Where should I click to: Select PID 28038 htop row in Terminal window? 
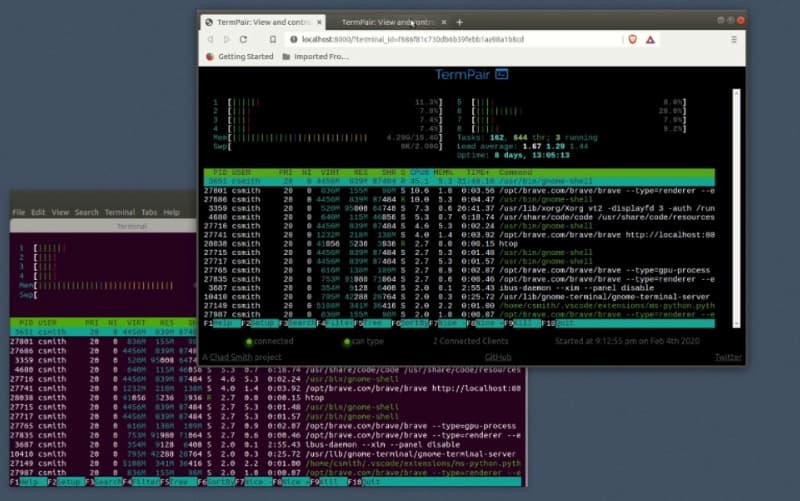pyautogui.click(x=265, y=398)
